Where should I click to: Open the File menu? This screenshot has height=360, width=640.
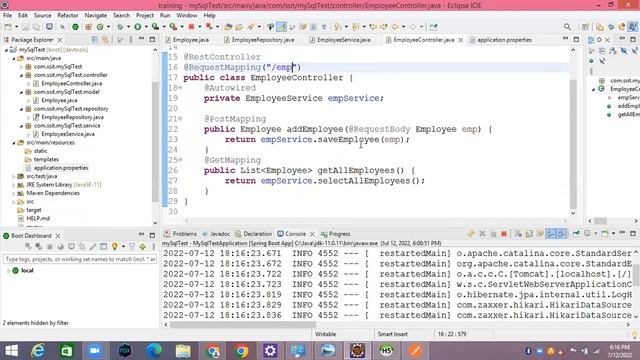pyautogui.click(x=7, y=16)
